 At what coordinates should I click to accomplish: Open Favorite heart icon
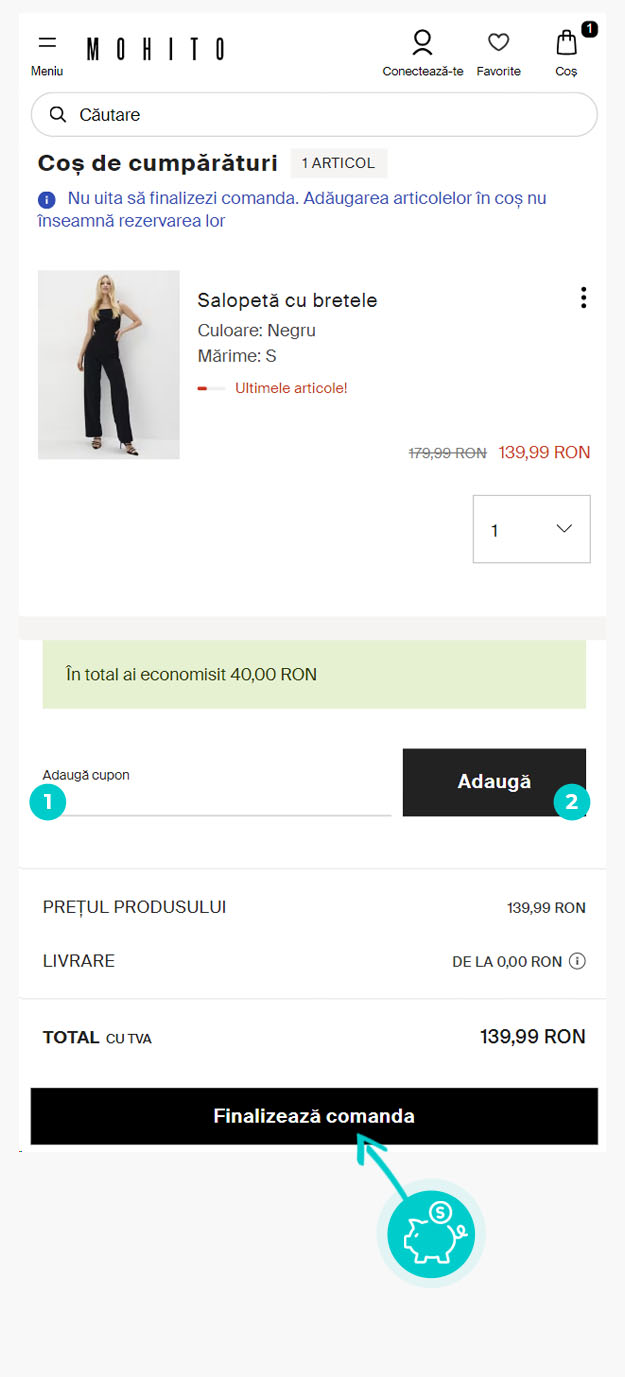[x=498, y=43]
